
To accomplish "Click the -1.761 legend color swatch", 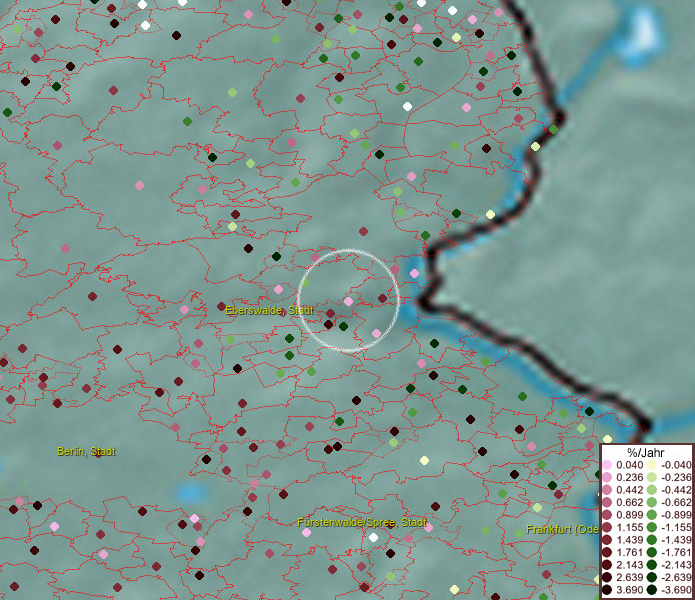I will pyautogui.click(x=652, y=552).
